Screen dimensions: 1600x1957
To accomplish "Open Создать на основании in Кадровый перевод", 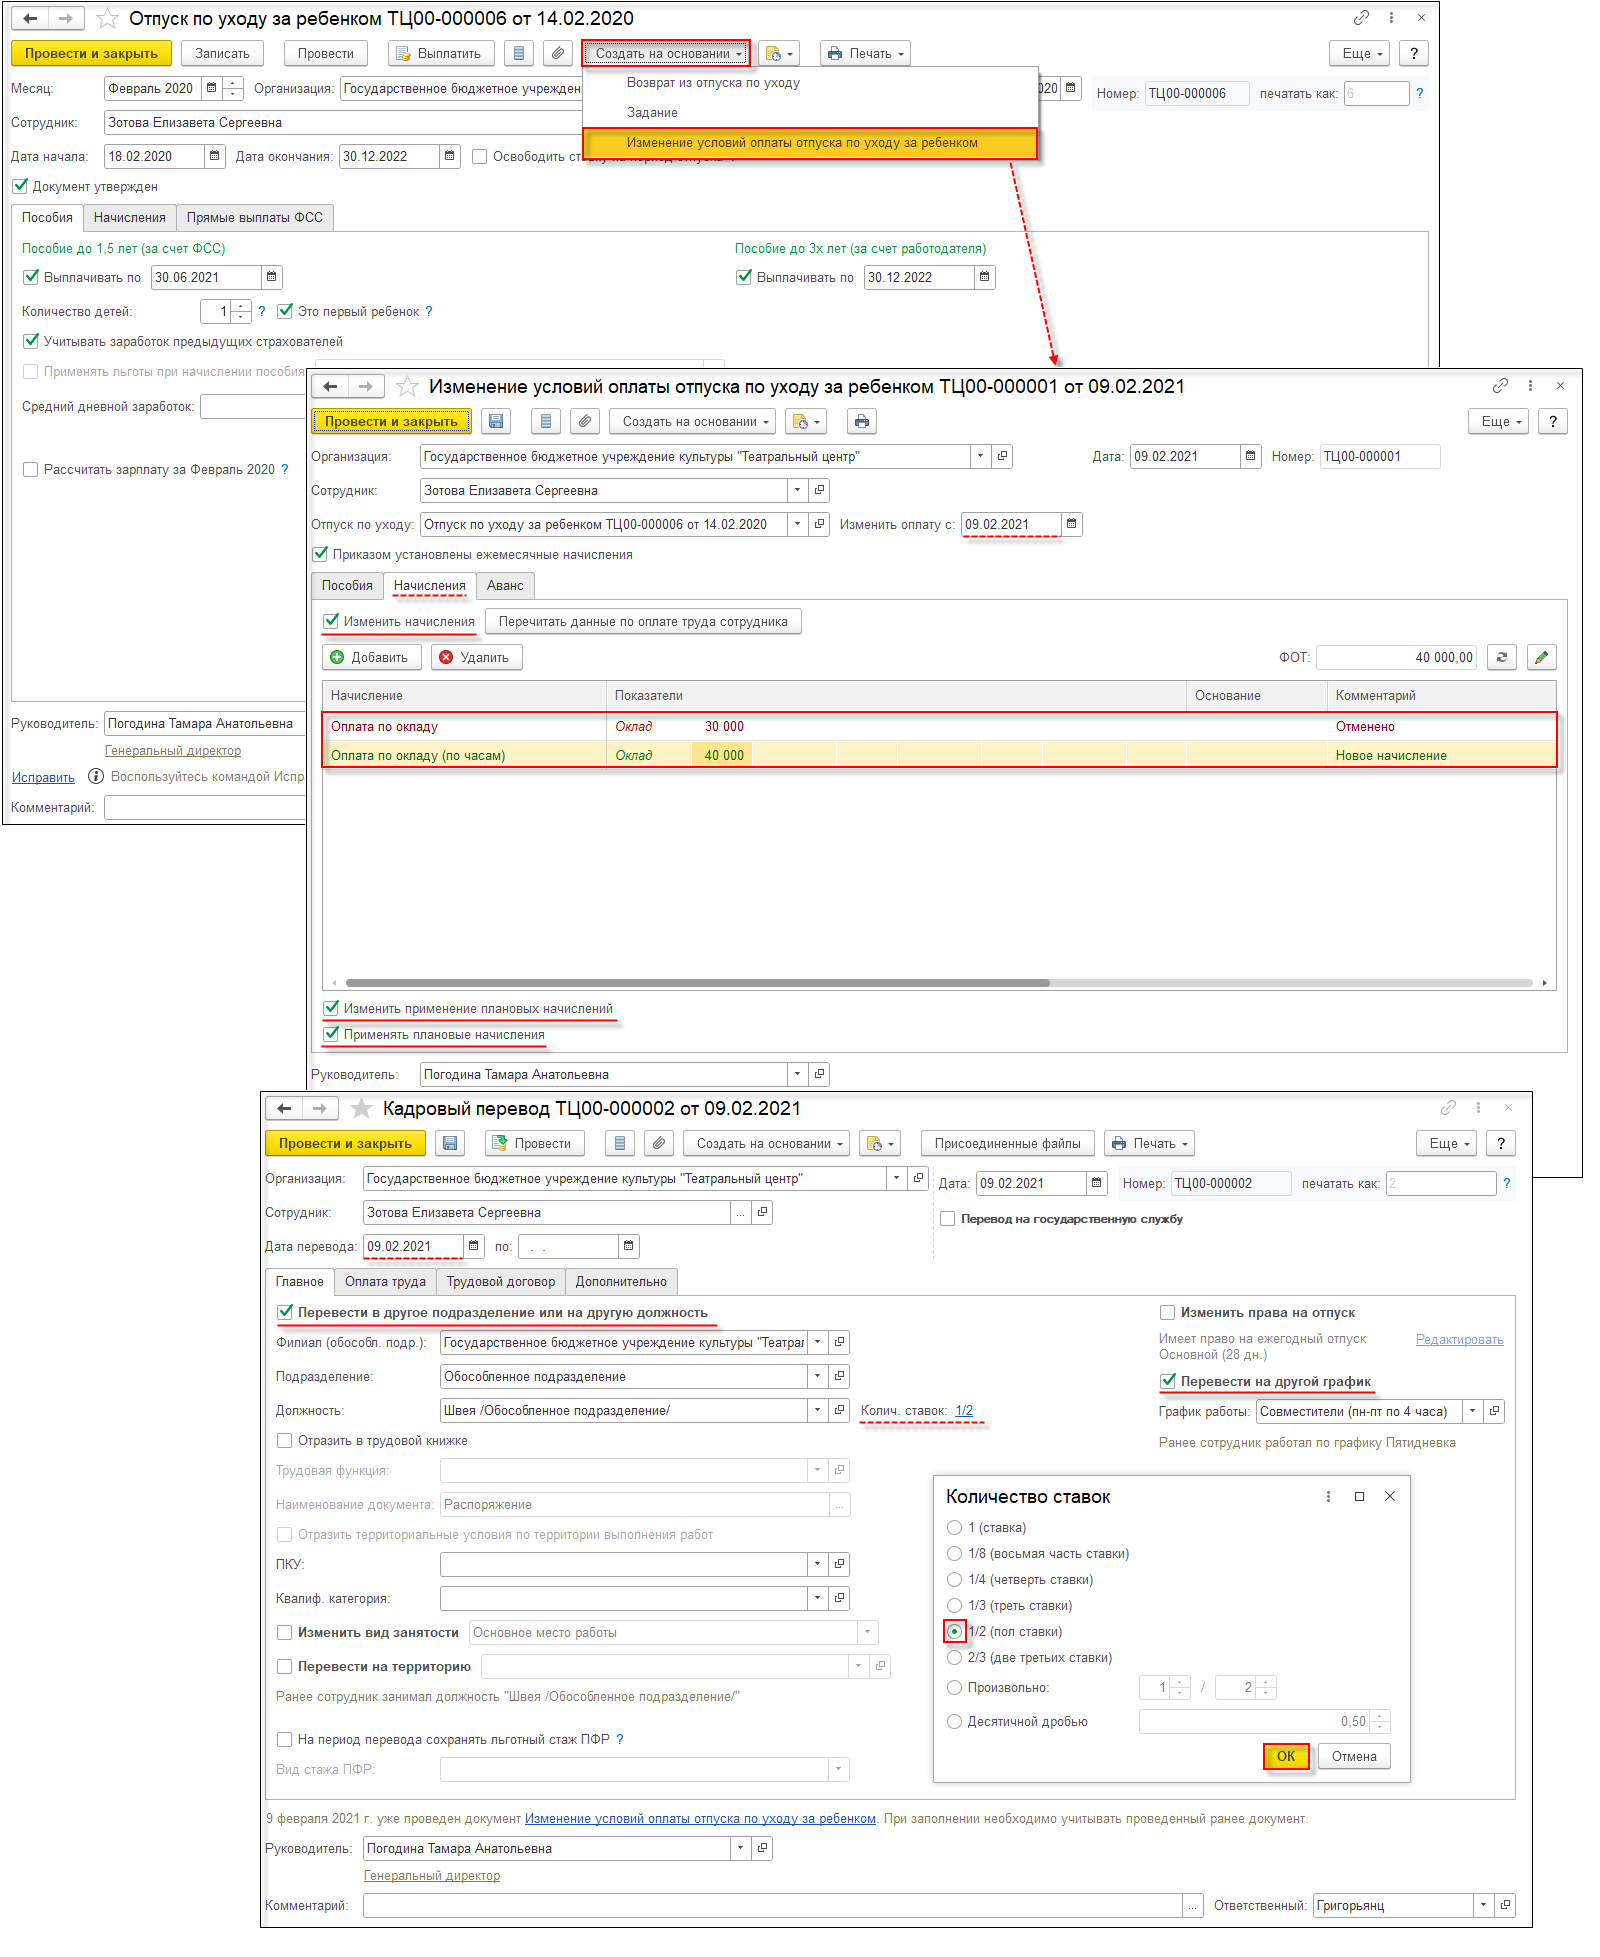I will click(x=768, y=1143).
